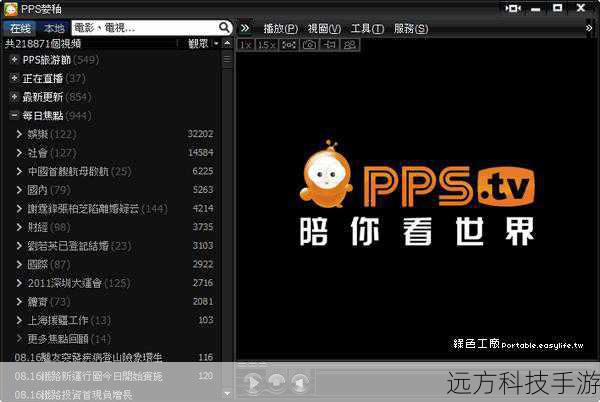This screenshot has width=600, height=402.
Task: Set playback size to 1.5x
Action: coord(266,45)
